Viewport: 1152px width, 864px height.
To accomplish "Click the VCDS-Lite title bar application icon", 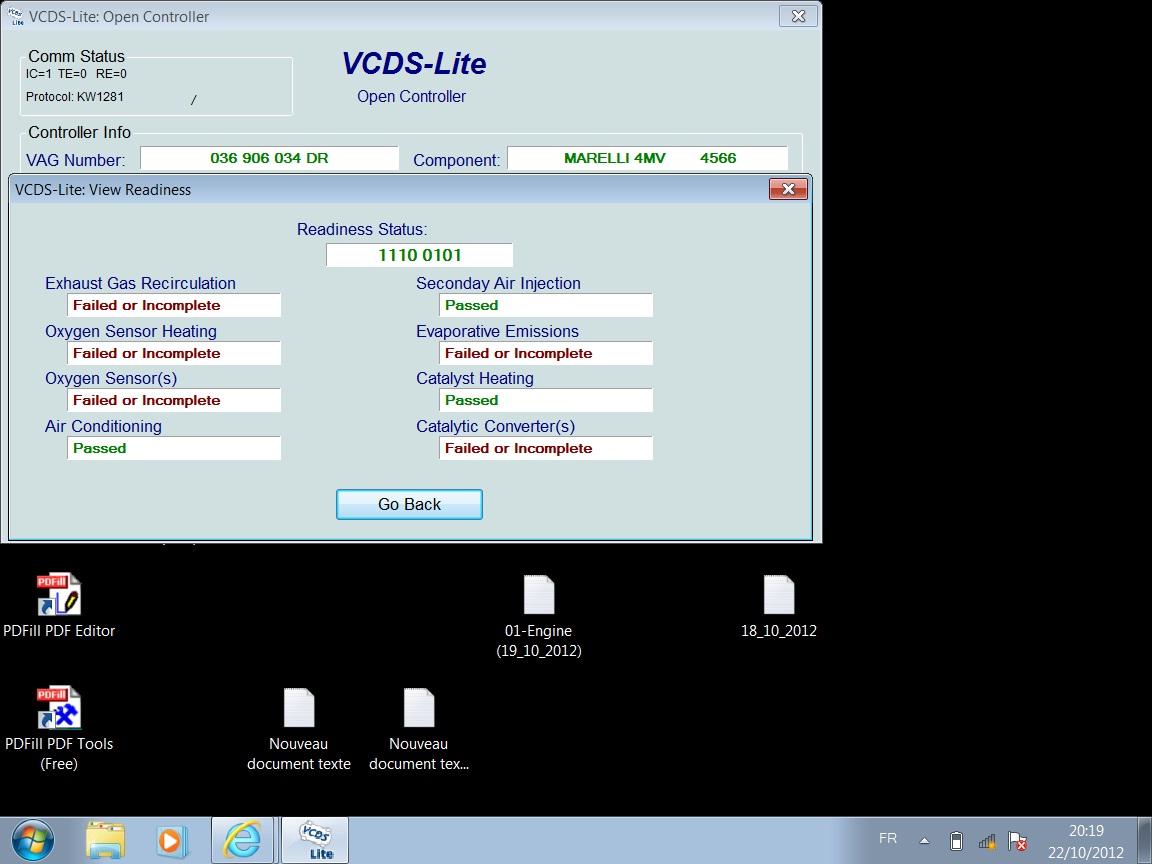I will pyautogui.click(x=14, y=17).
